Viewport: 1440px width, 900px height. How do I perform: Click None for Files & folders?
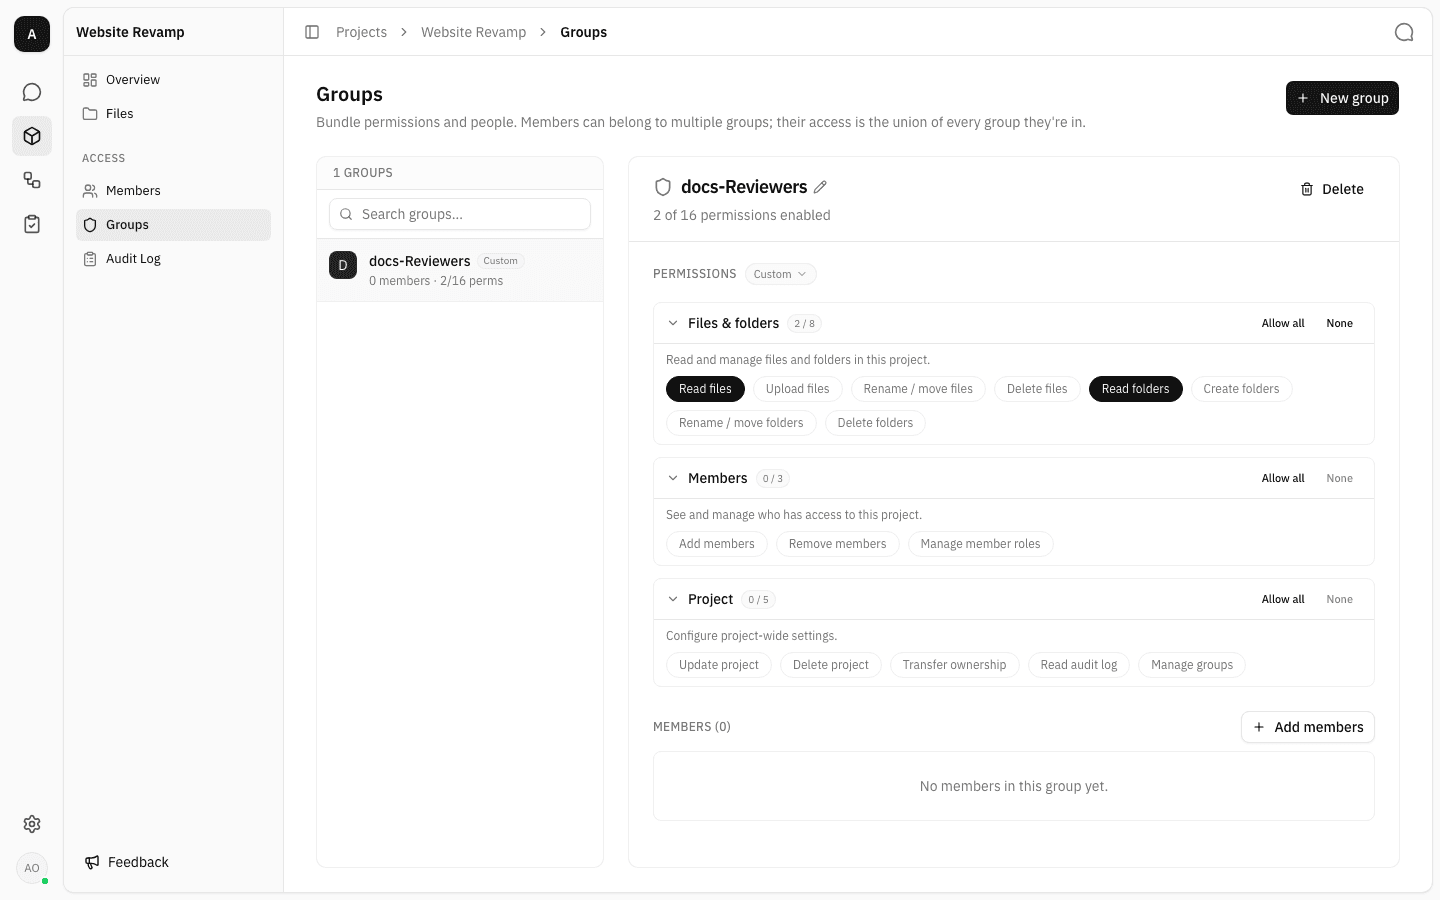pos(1339,323)
